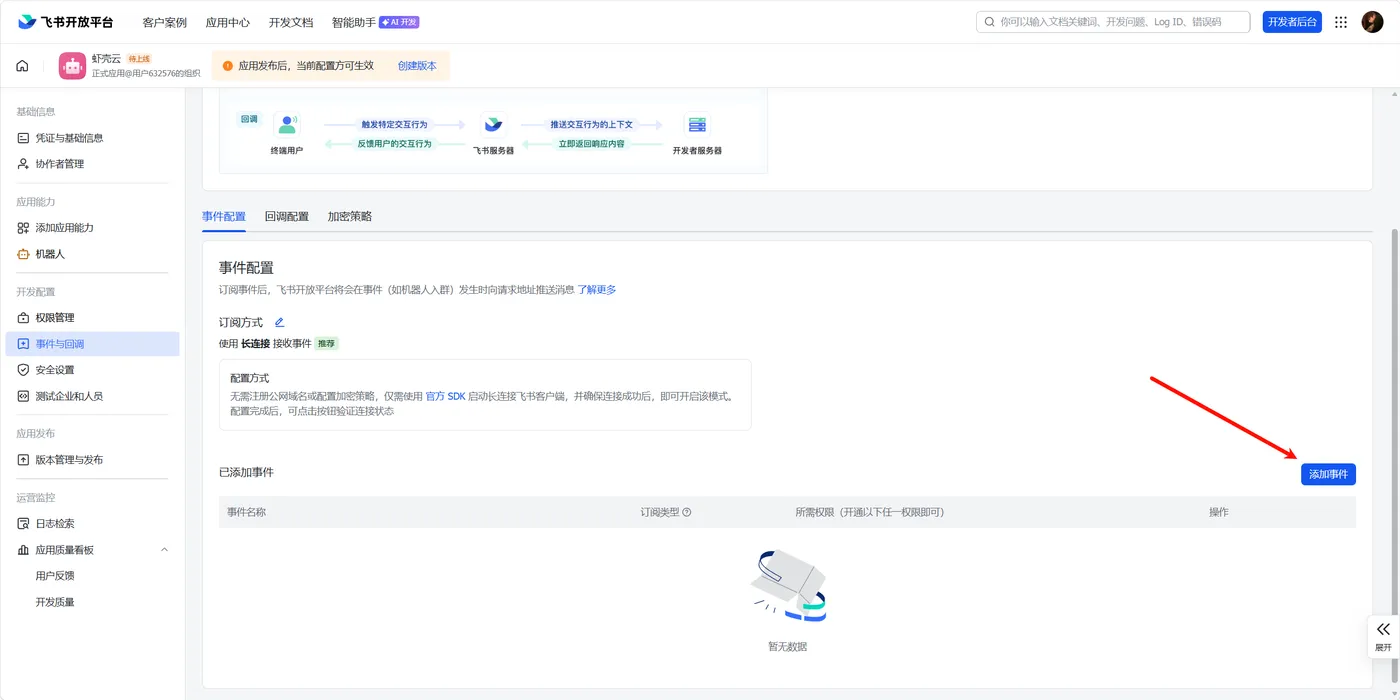
Task: Open the 官方 SDK link
Action: (446, 396)
